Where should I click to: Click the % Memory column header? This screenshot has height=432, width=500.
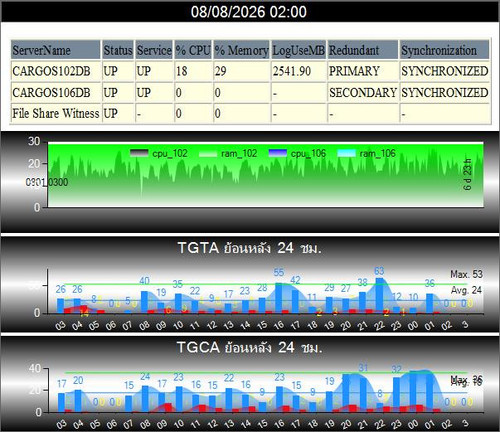241,50
